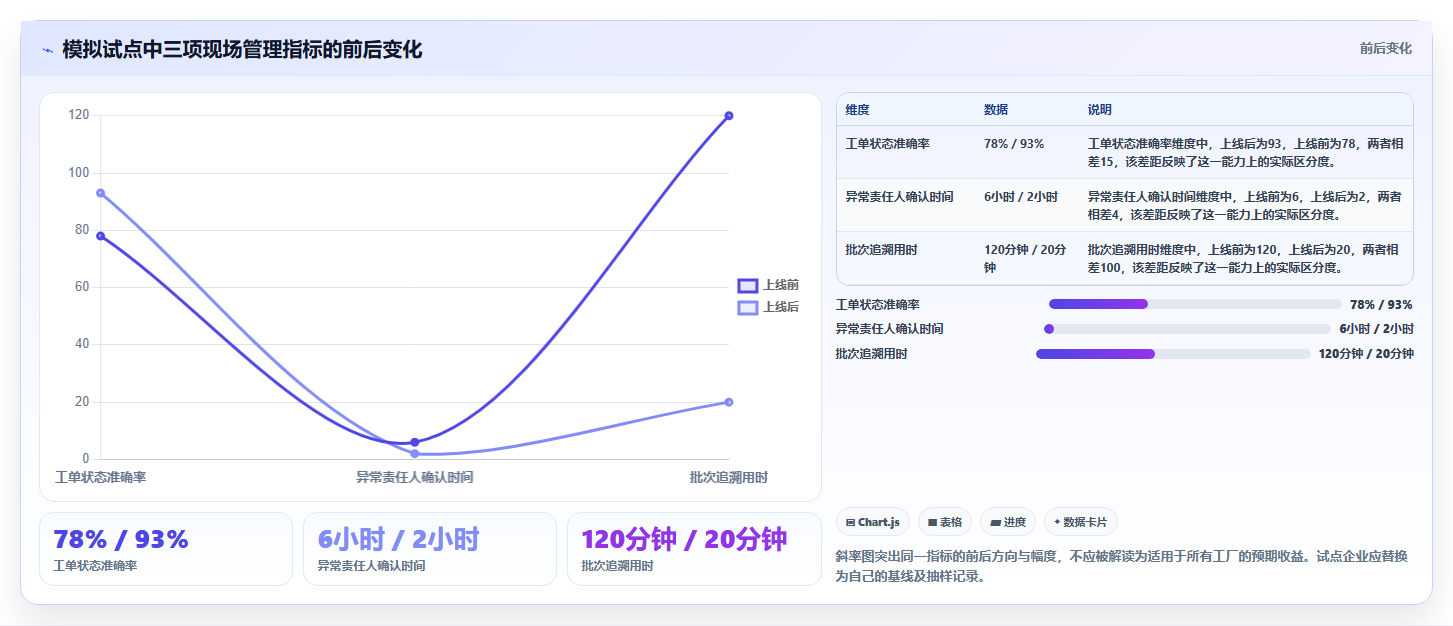The image size is (1453, 626).
Task: Click the 120分钟 / 20分钟 table cell
Action: click(1025, 258)
